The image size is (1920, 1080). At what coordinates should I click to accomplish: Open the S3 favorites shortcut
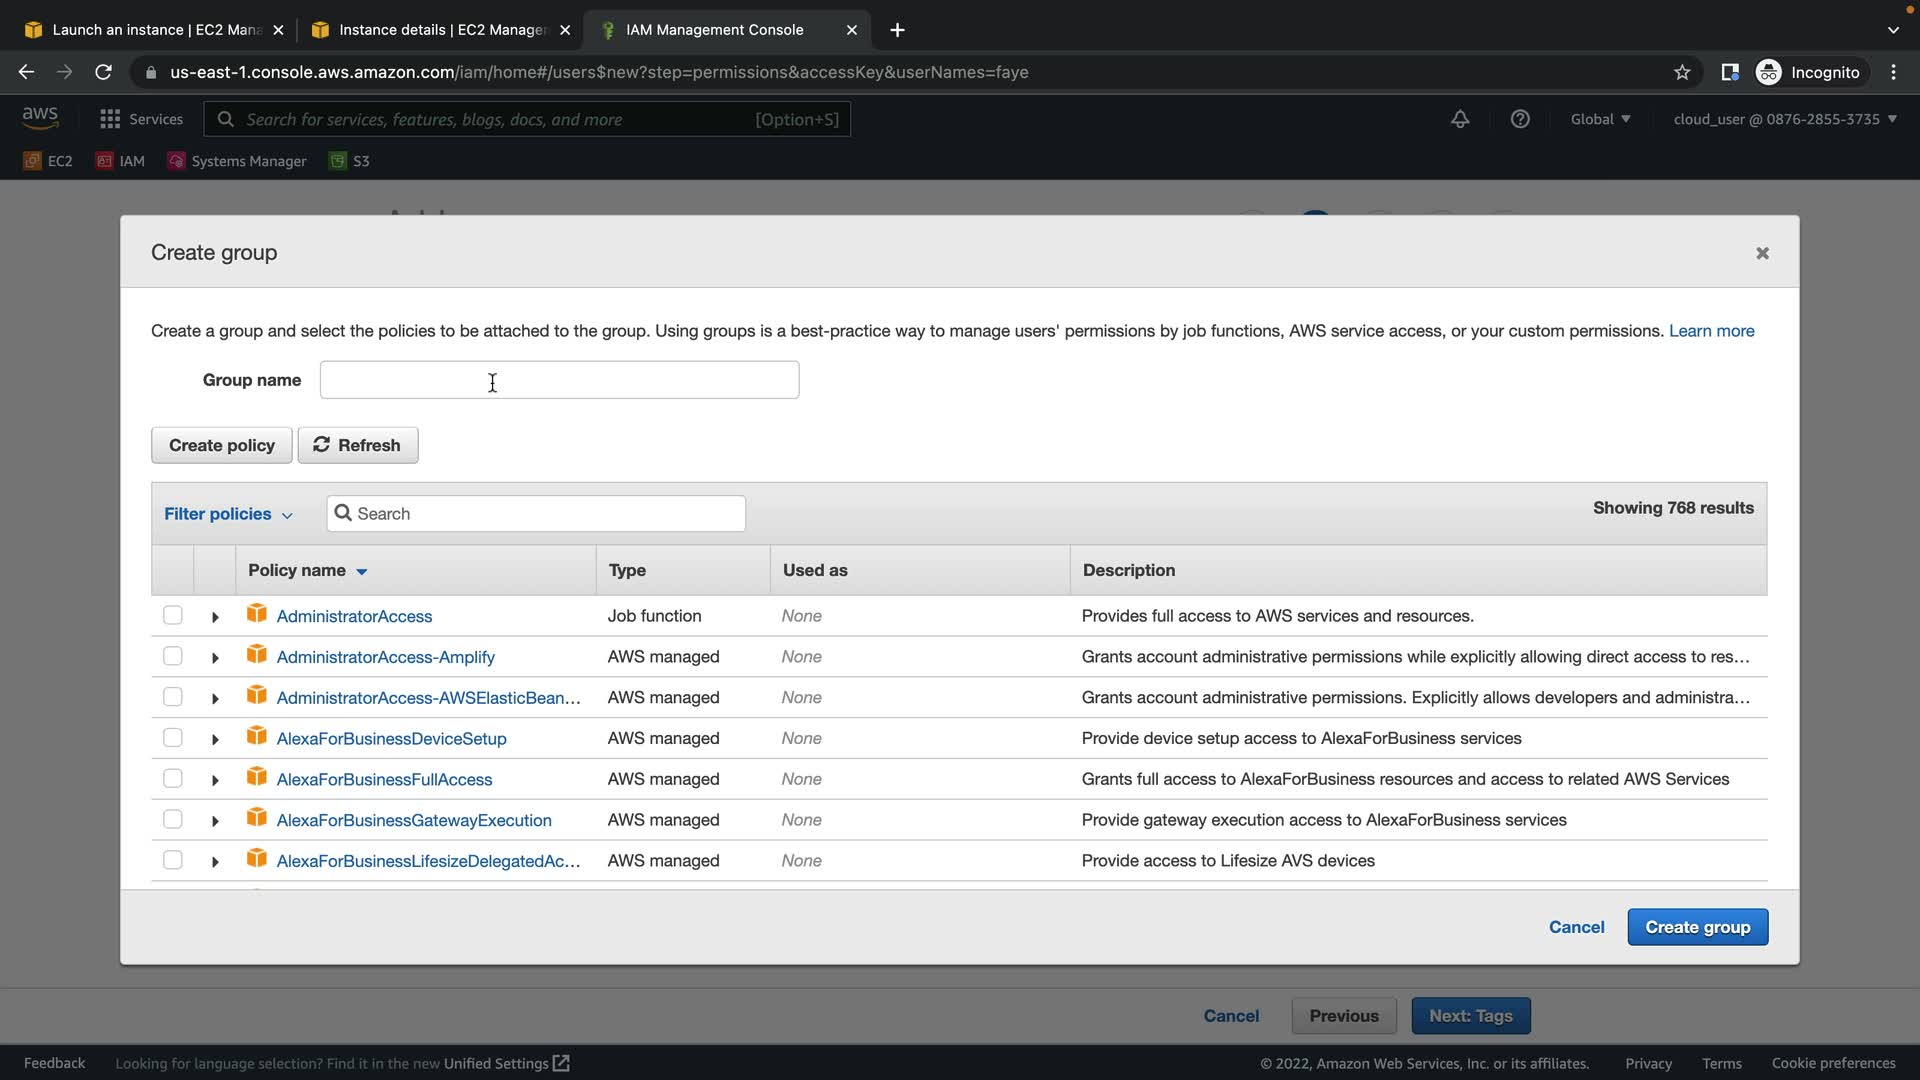(x=350, y=161)
